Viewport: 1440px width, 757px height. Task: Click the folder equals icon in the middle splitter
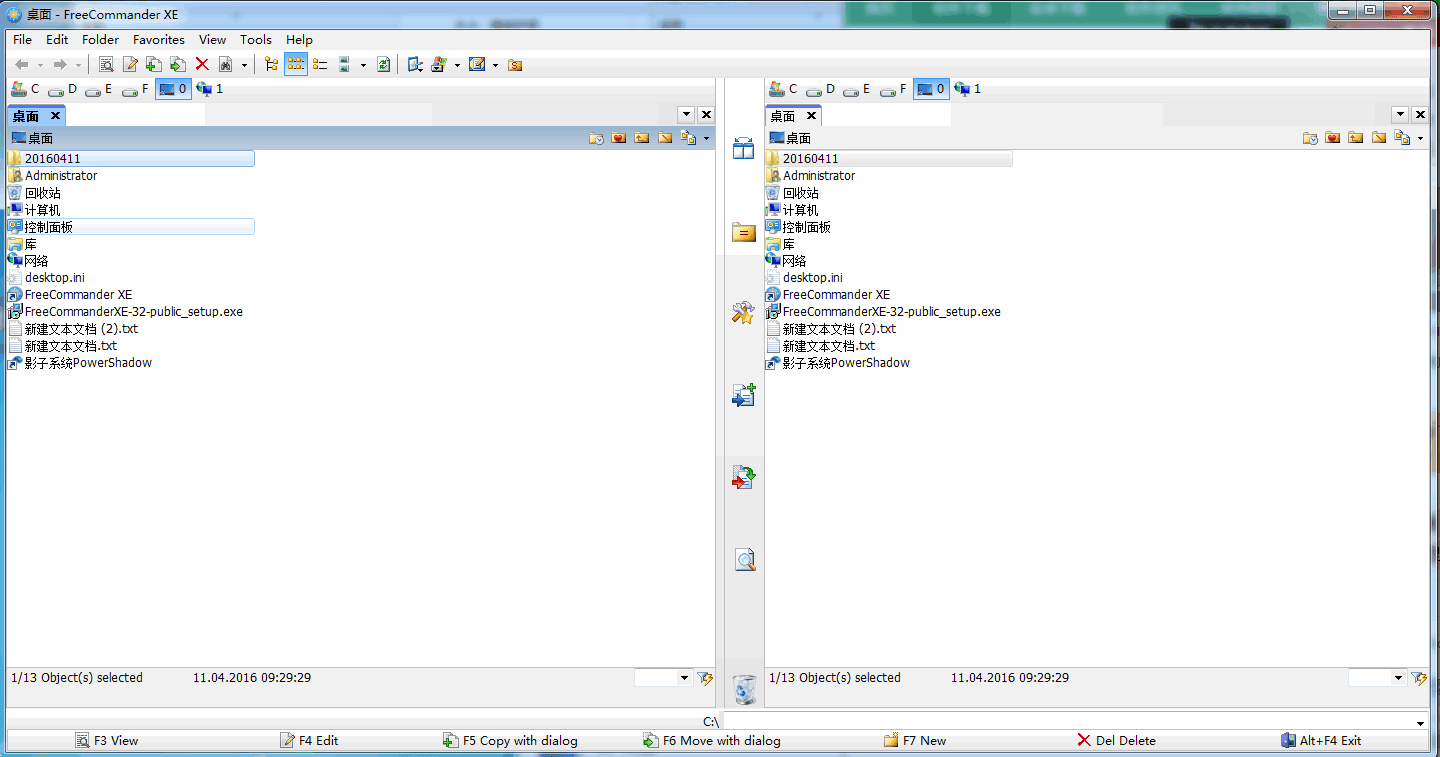(x=743, y=232)
